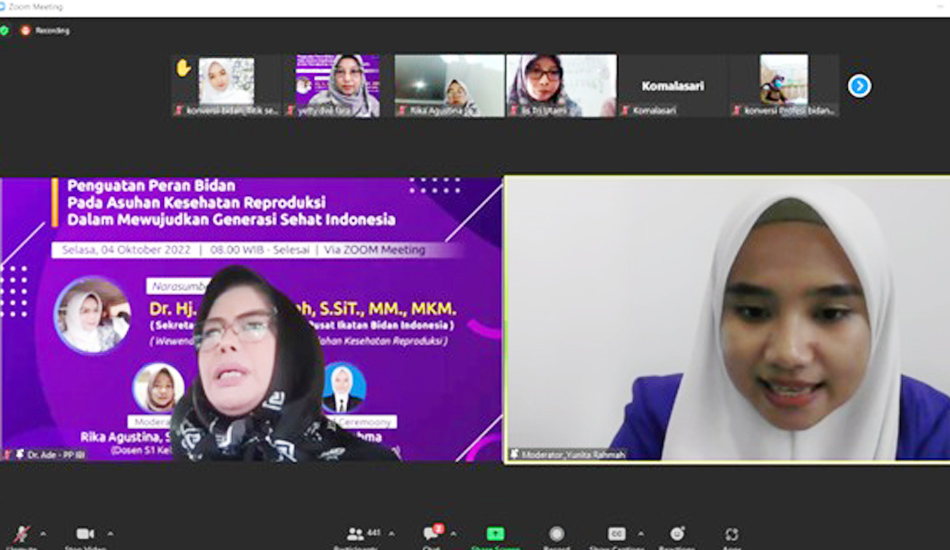
Task: Show captions with the CC icon
Action: pyautogui.click(x=617, y=535)
